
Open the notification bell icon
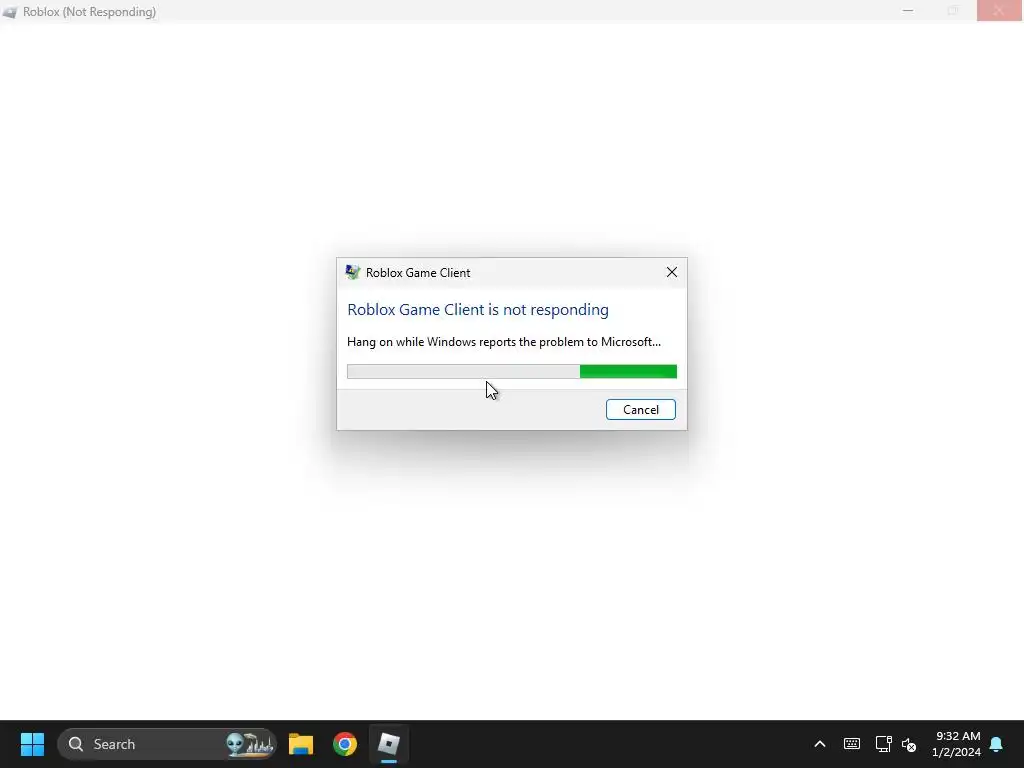(x=997, y=744)
